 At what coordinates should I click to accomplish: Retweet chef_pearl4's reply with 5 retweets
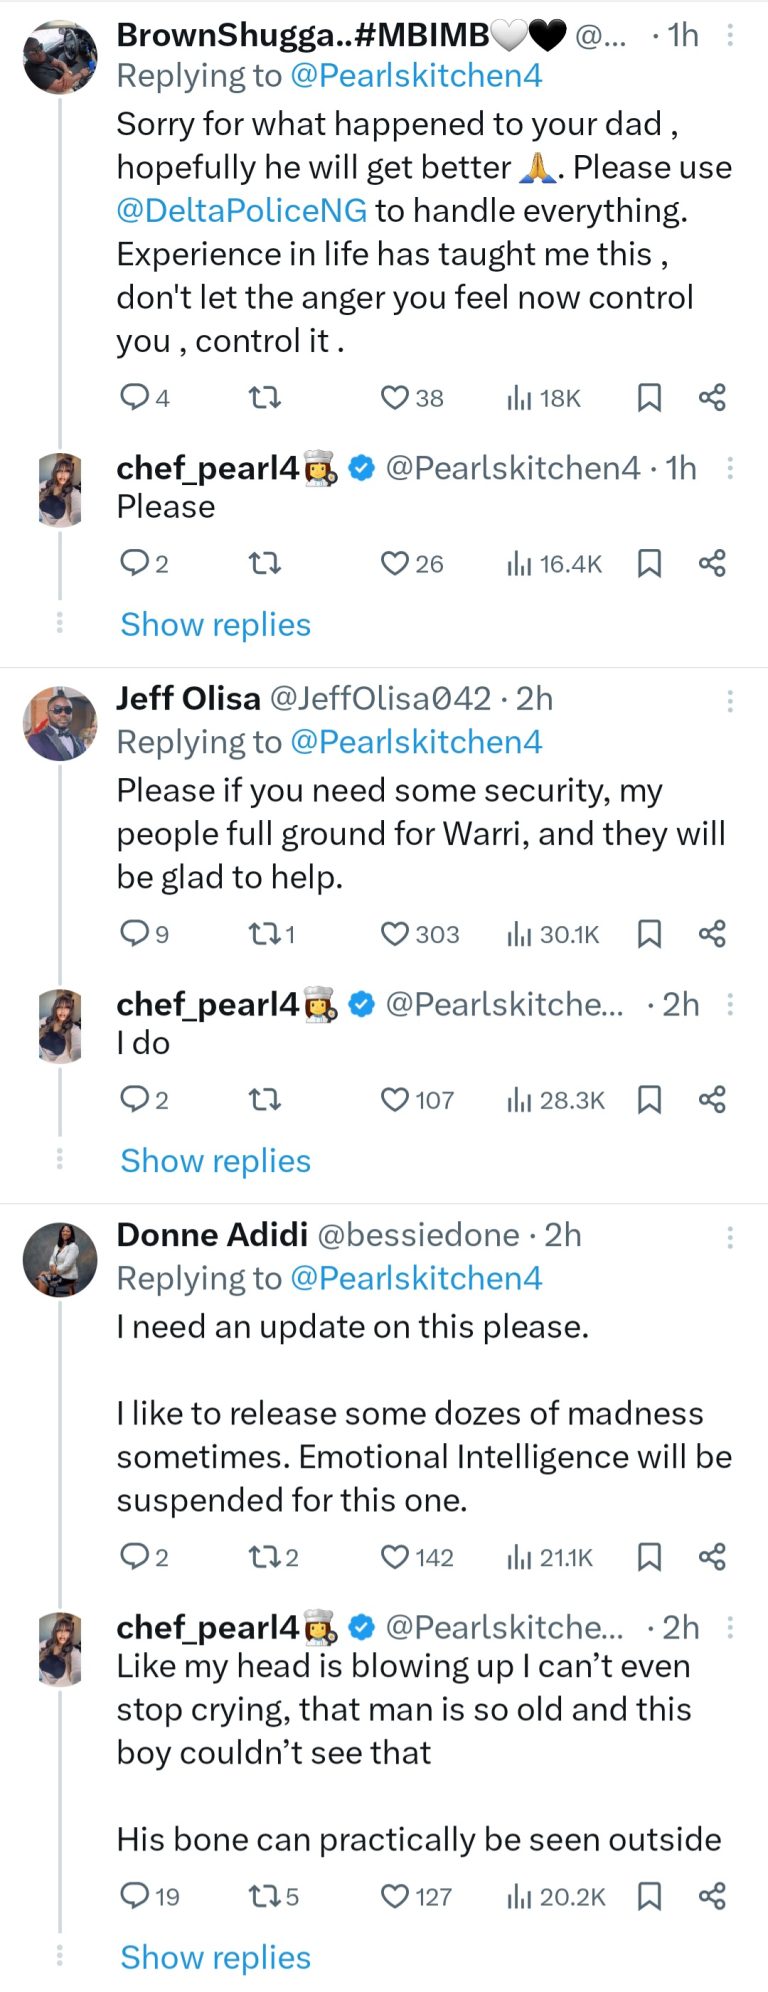263,1896
